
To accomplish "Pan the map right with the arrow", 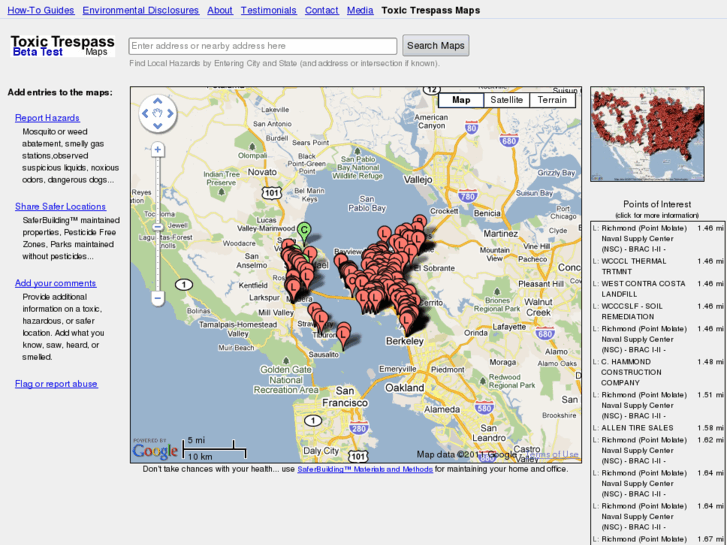I will (170, 113).
